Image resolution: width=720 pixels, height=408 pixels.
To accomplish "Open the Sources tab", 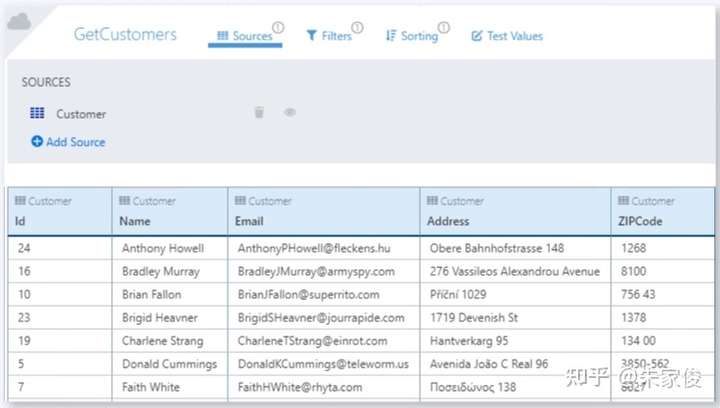I will click(245, 36).
